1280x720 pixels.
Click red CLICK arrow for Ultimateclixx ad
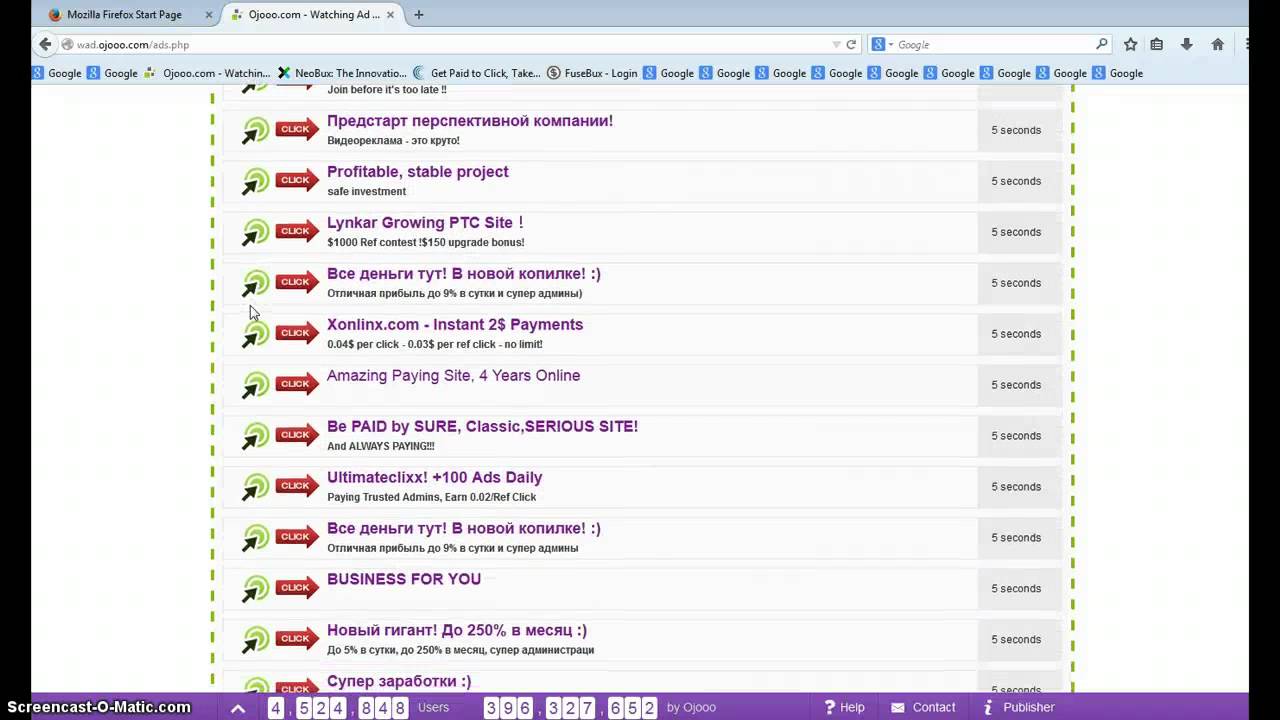point(297,486)
